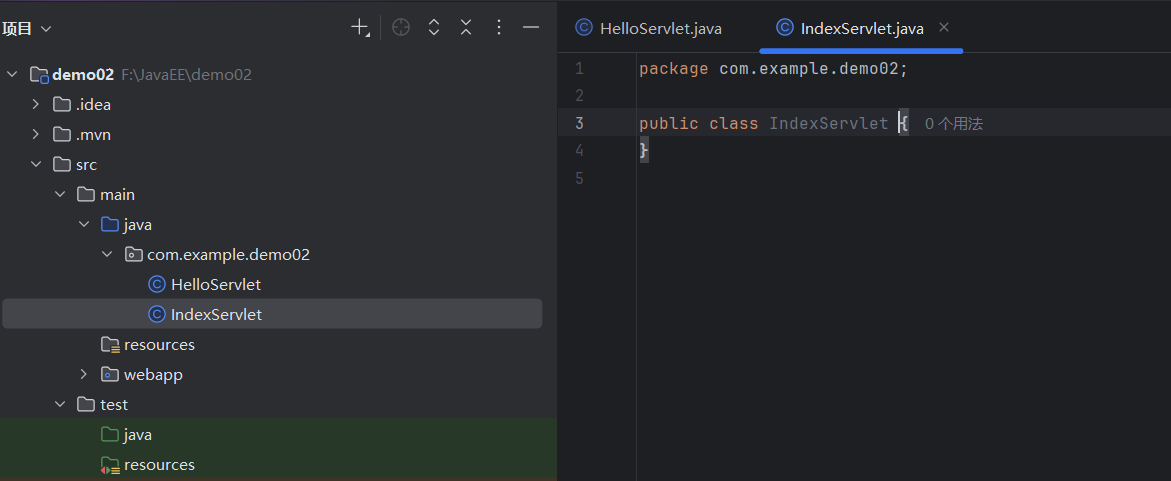This screenshot has height=481, width=1171.
Task: Open project panel options three-dot menu
Action: (x=499, y=28)
